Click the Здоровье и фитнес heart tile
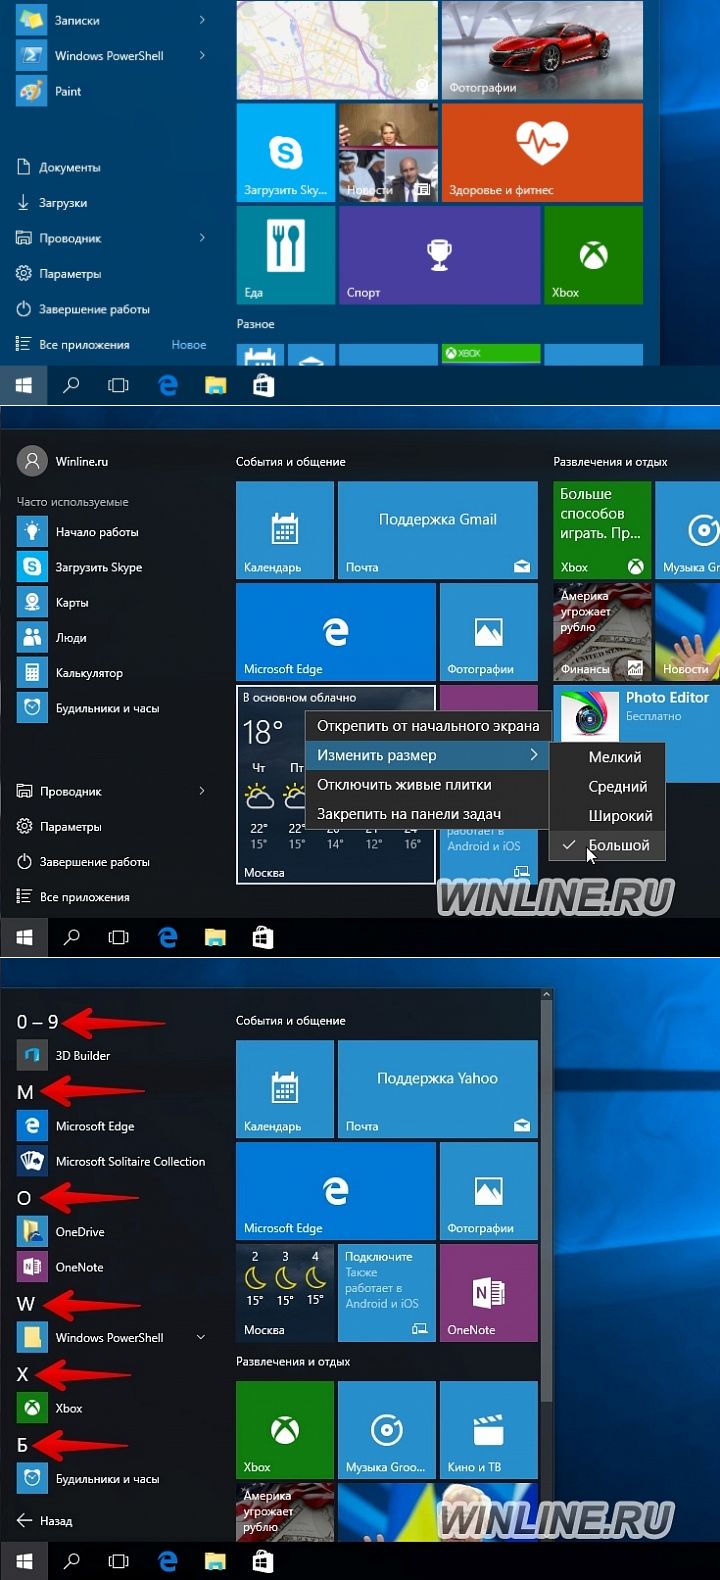Viewport: 720px width, 1580px height. click(x=542, y=153)
